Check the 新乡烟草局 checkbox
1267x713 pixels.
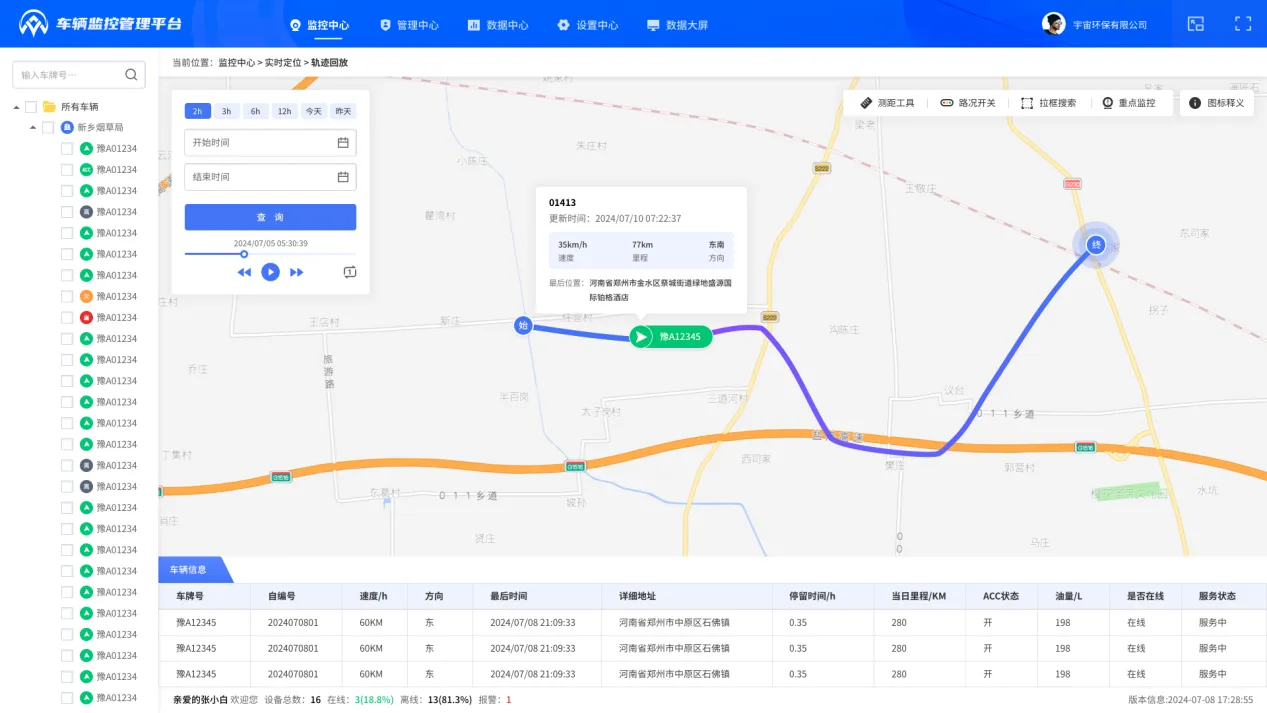click(x=48, y=128)
